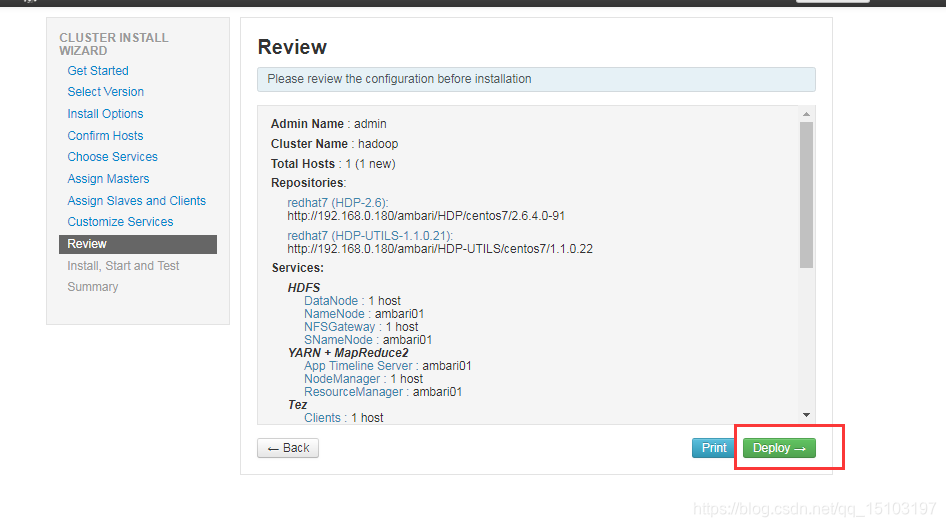The height and width of the screenshot is (527, 946).
Task: Open the Confirm Hosts step
Action: pos(105,136)
